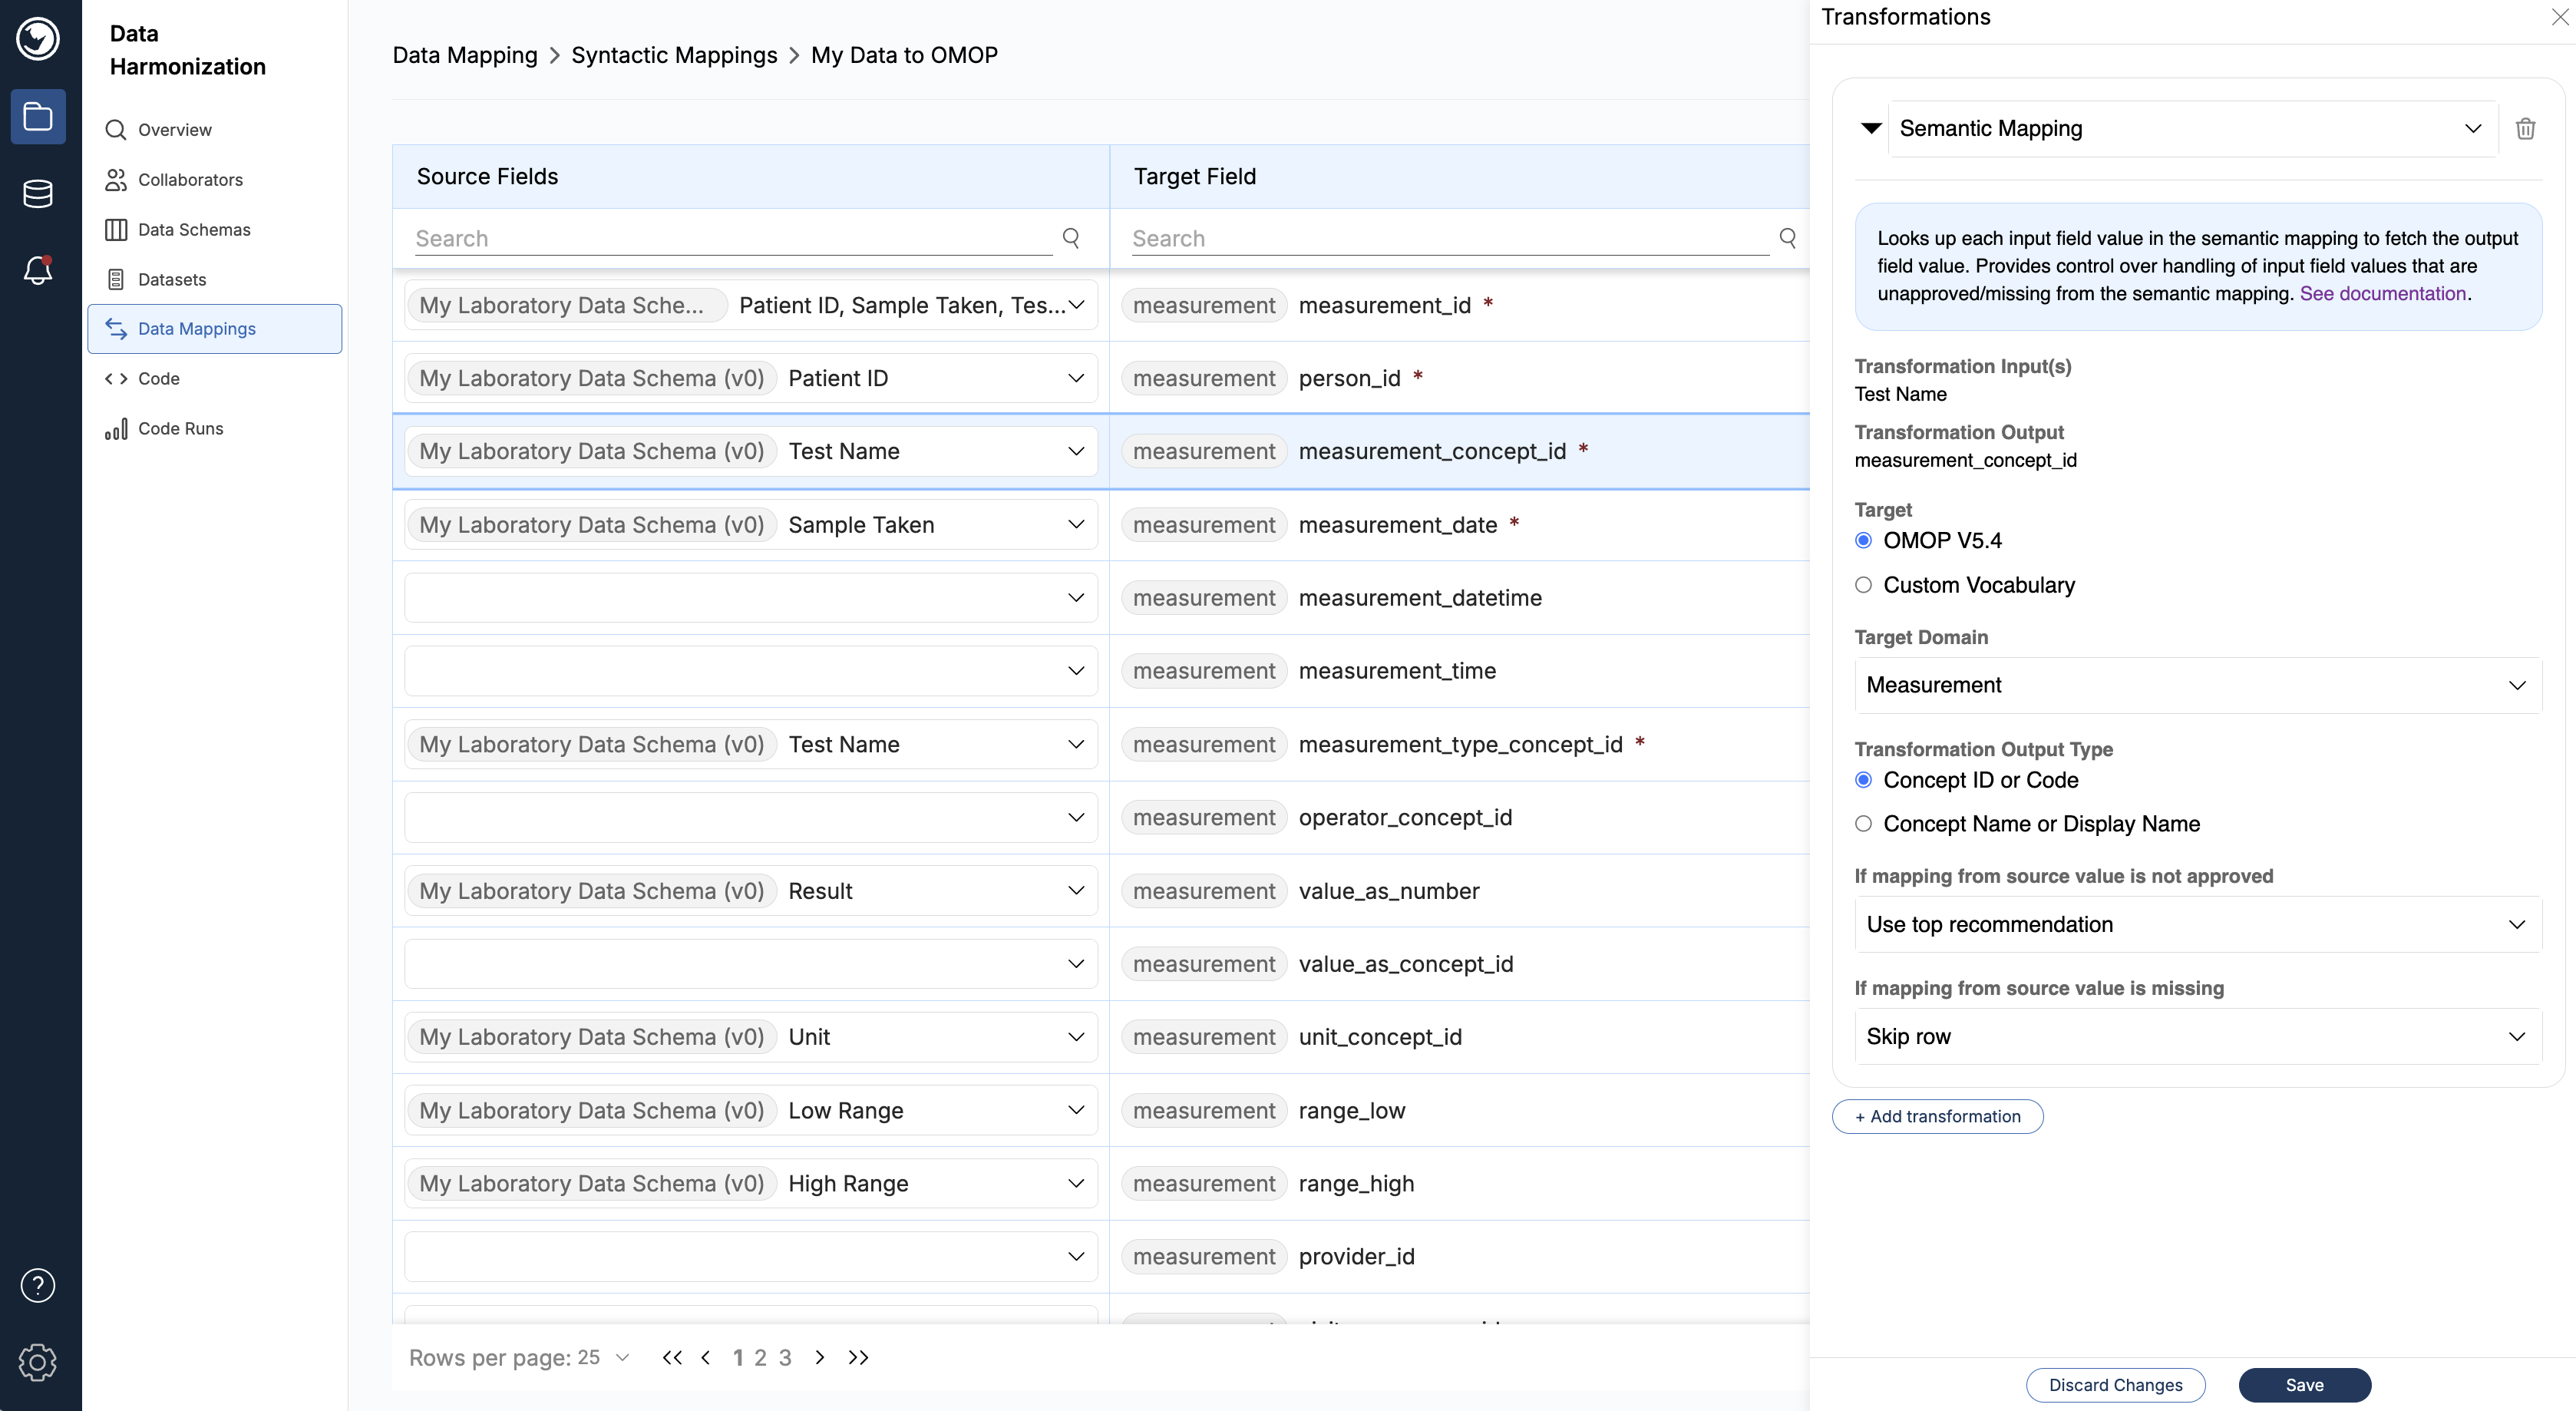Jump to page 2 of results
The image size is (2576, 1411).
point(760,1357)
